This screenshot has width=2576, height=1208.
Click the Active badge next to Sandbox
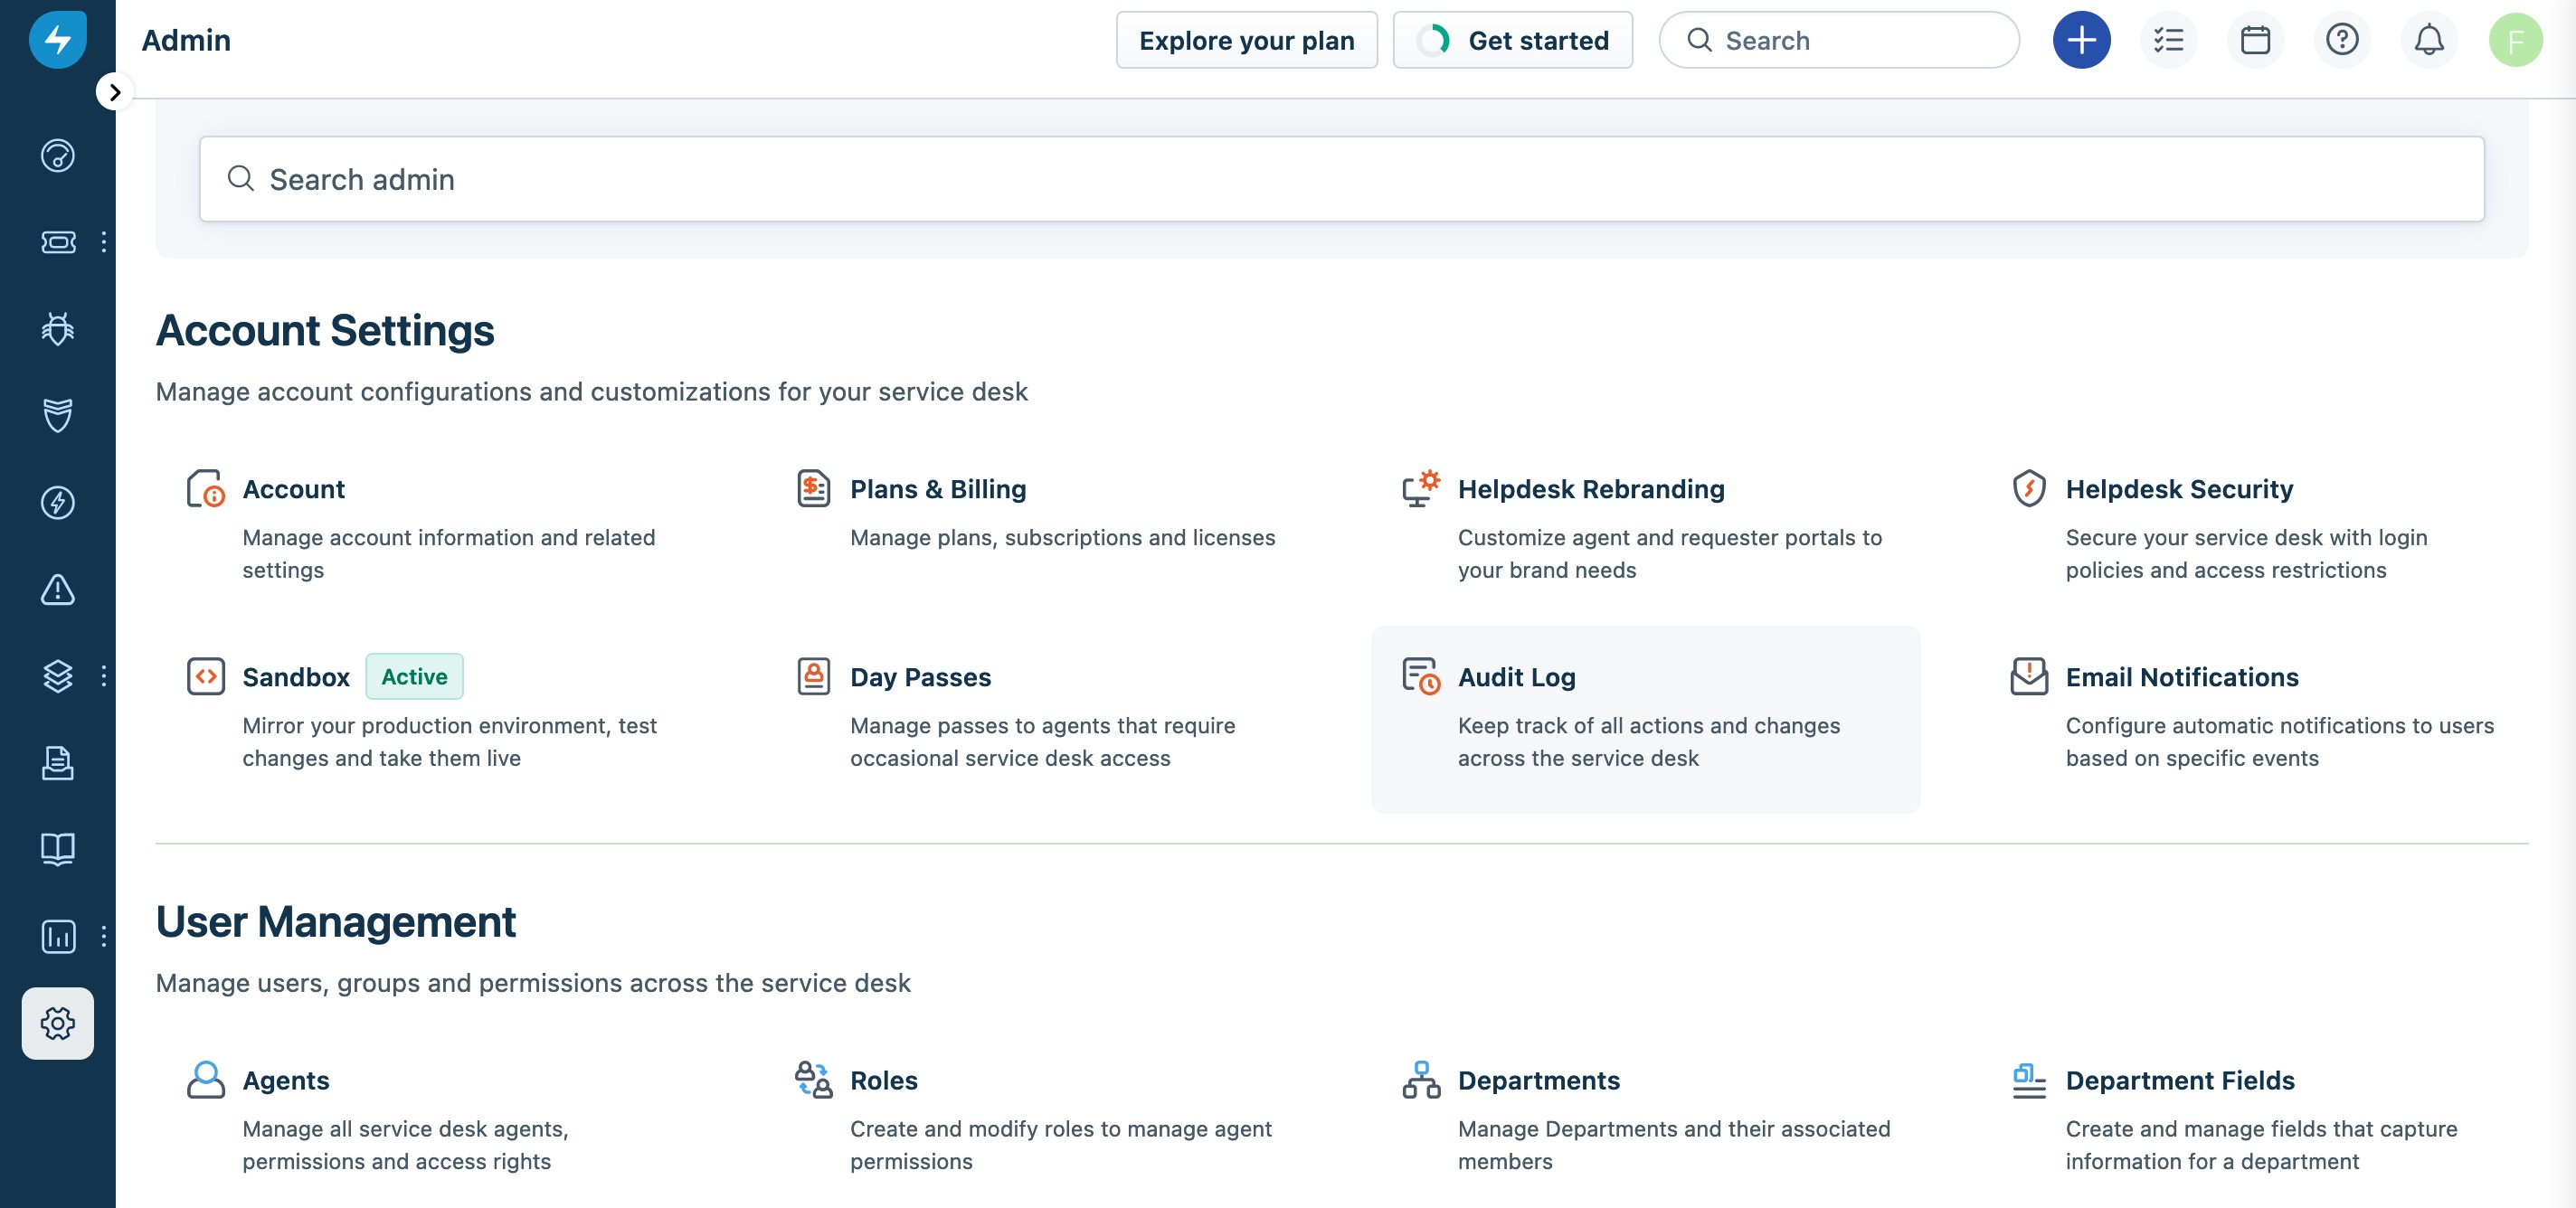pos(414,677)
